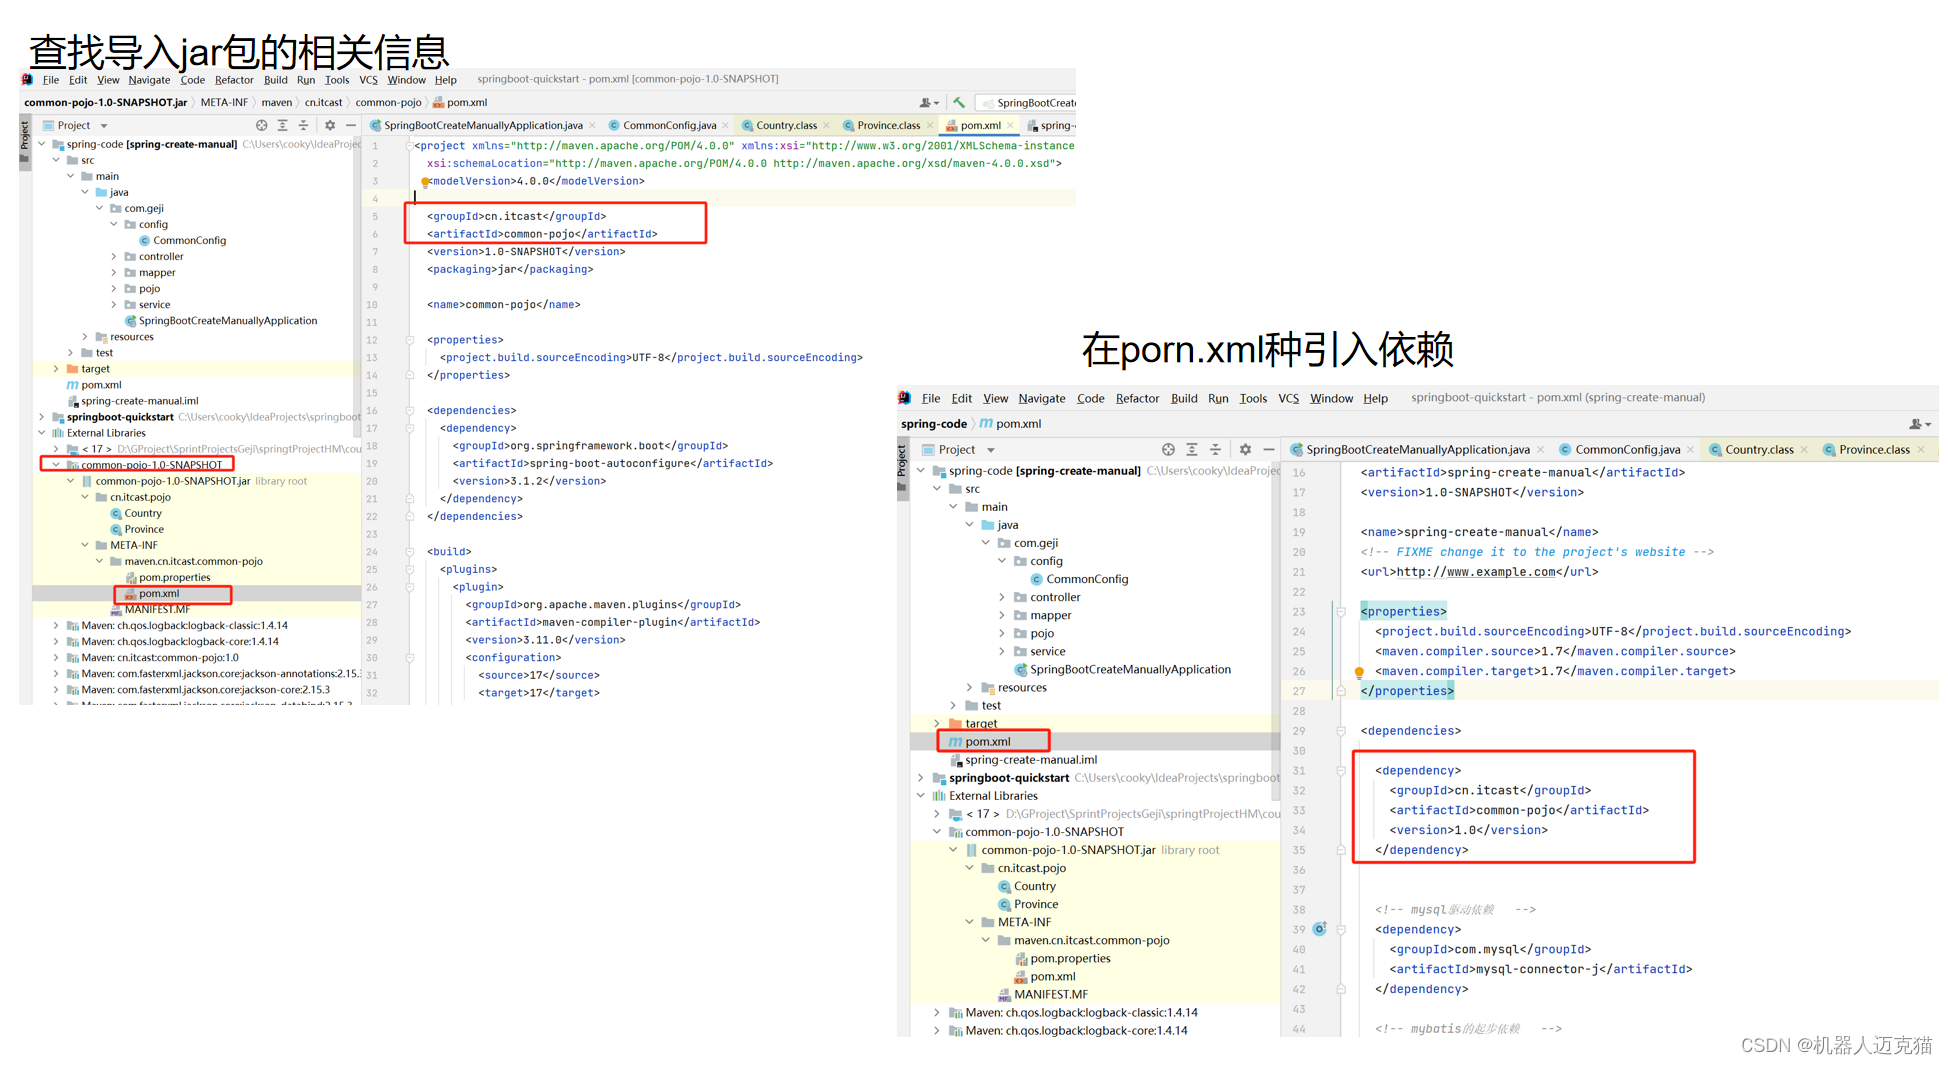1948x1065 pixels.
Task: Open the Project view settings gear icon
Action: pyautogui.click(x=330, y=125)
